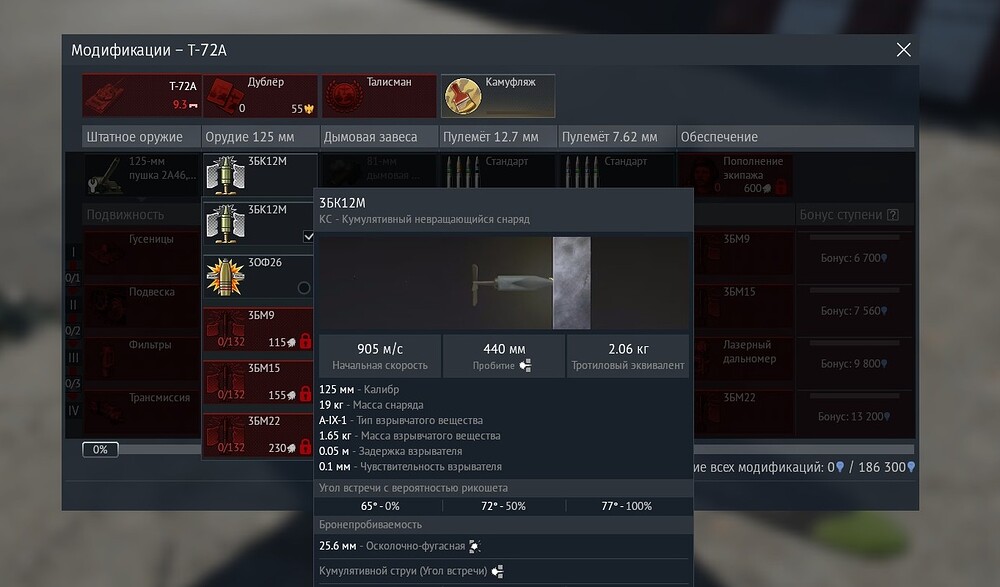Click the 1.65 кг explosive mass line
The width and height of the screenshot is (1000, 587).
pyautogui.click(x=409, y=435)
